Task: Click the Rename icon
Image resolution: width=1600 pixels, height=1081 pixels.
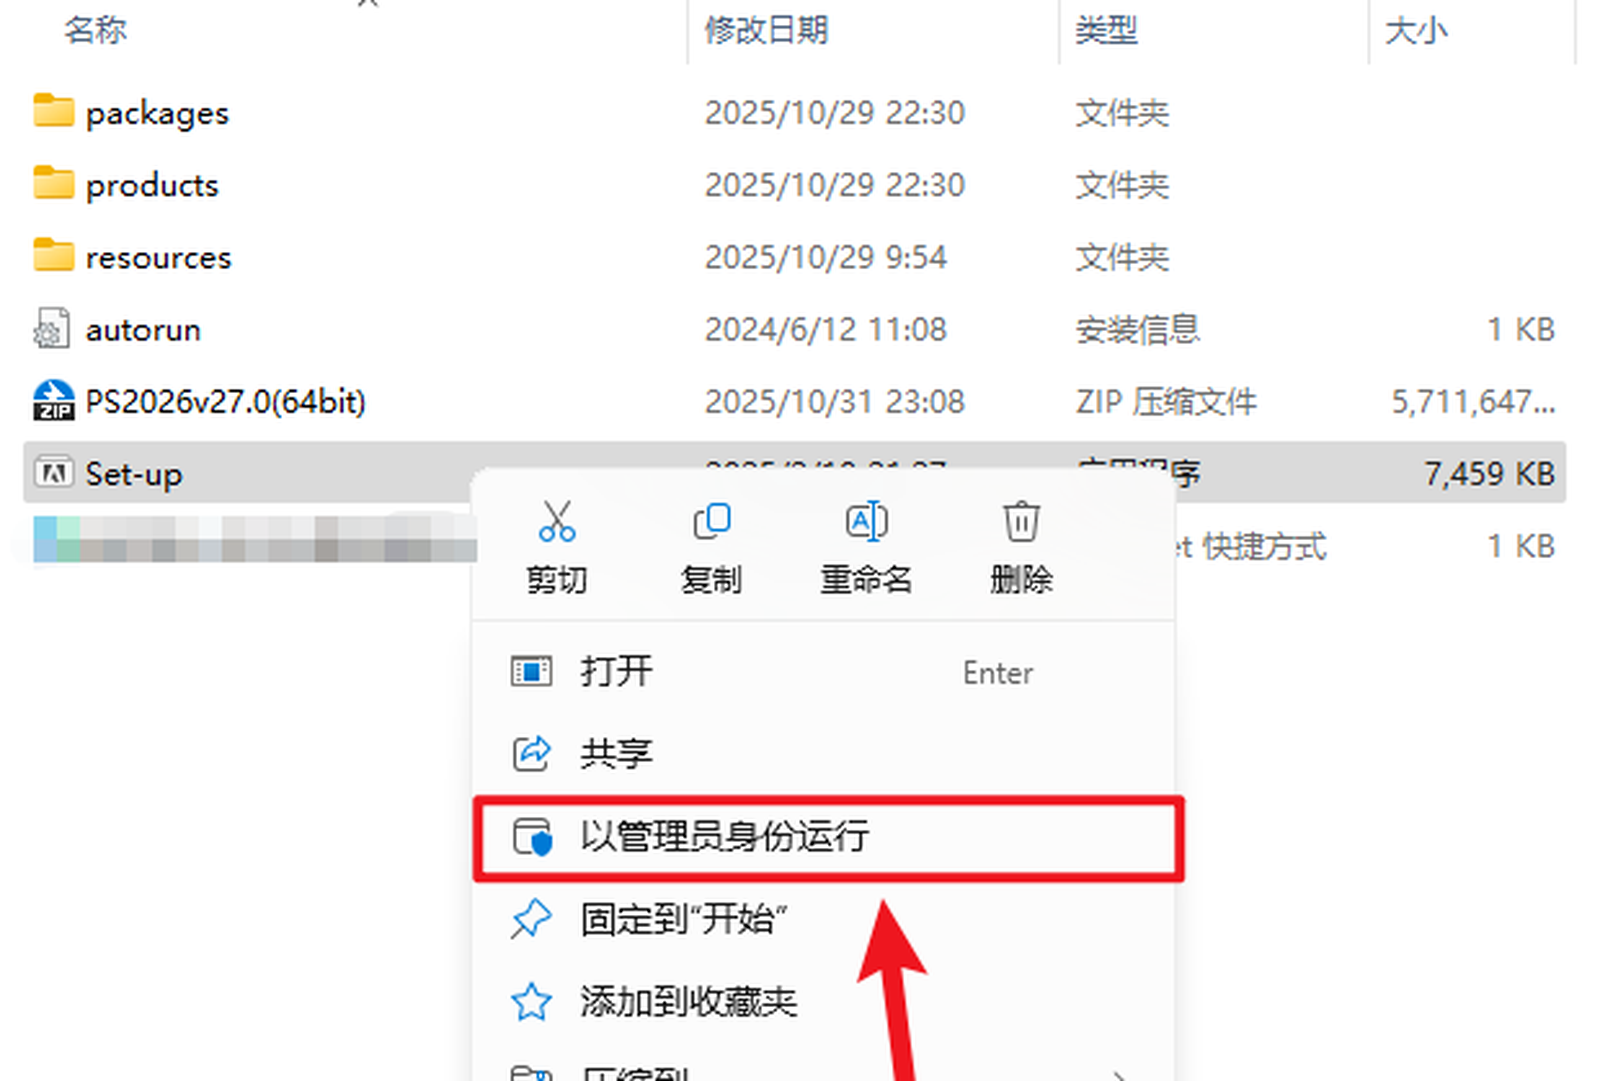Action: [866, 521]
